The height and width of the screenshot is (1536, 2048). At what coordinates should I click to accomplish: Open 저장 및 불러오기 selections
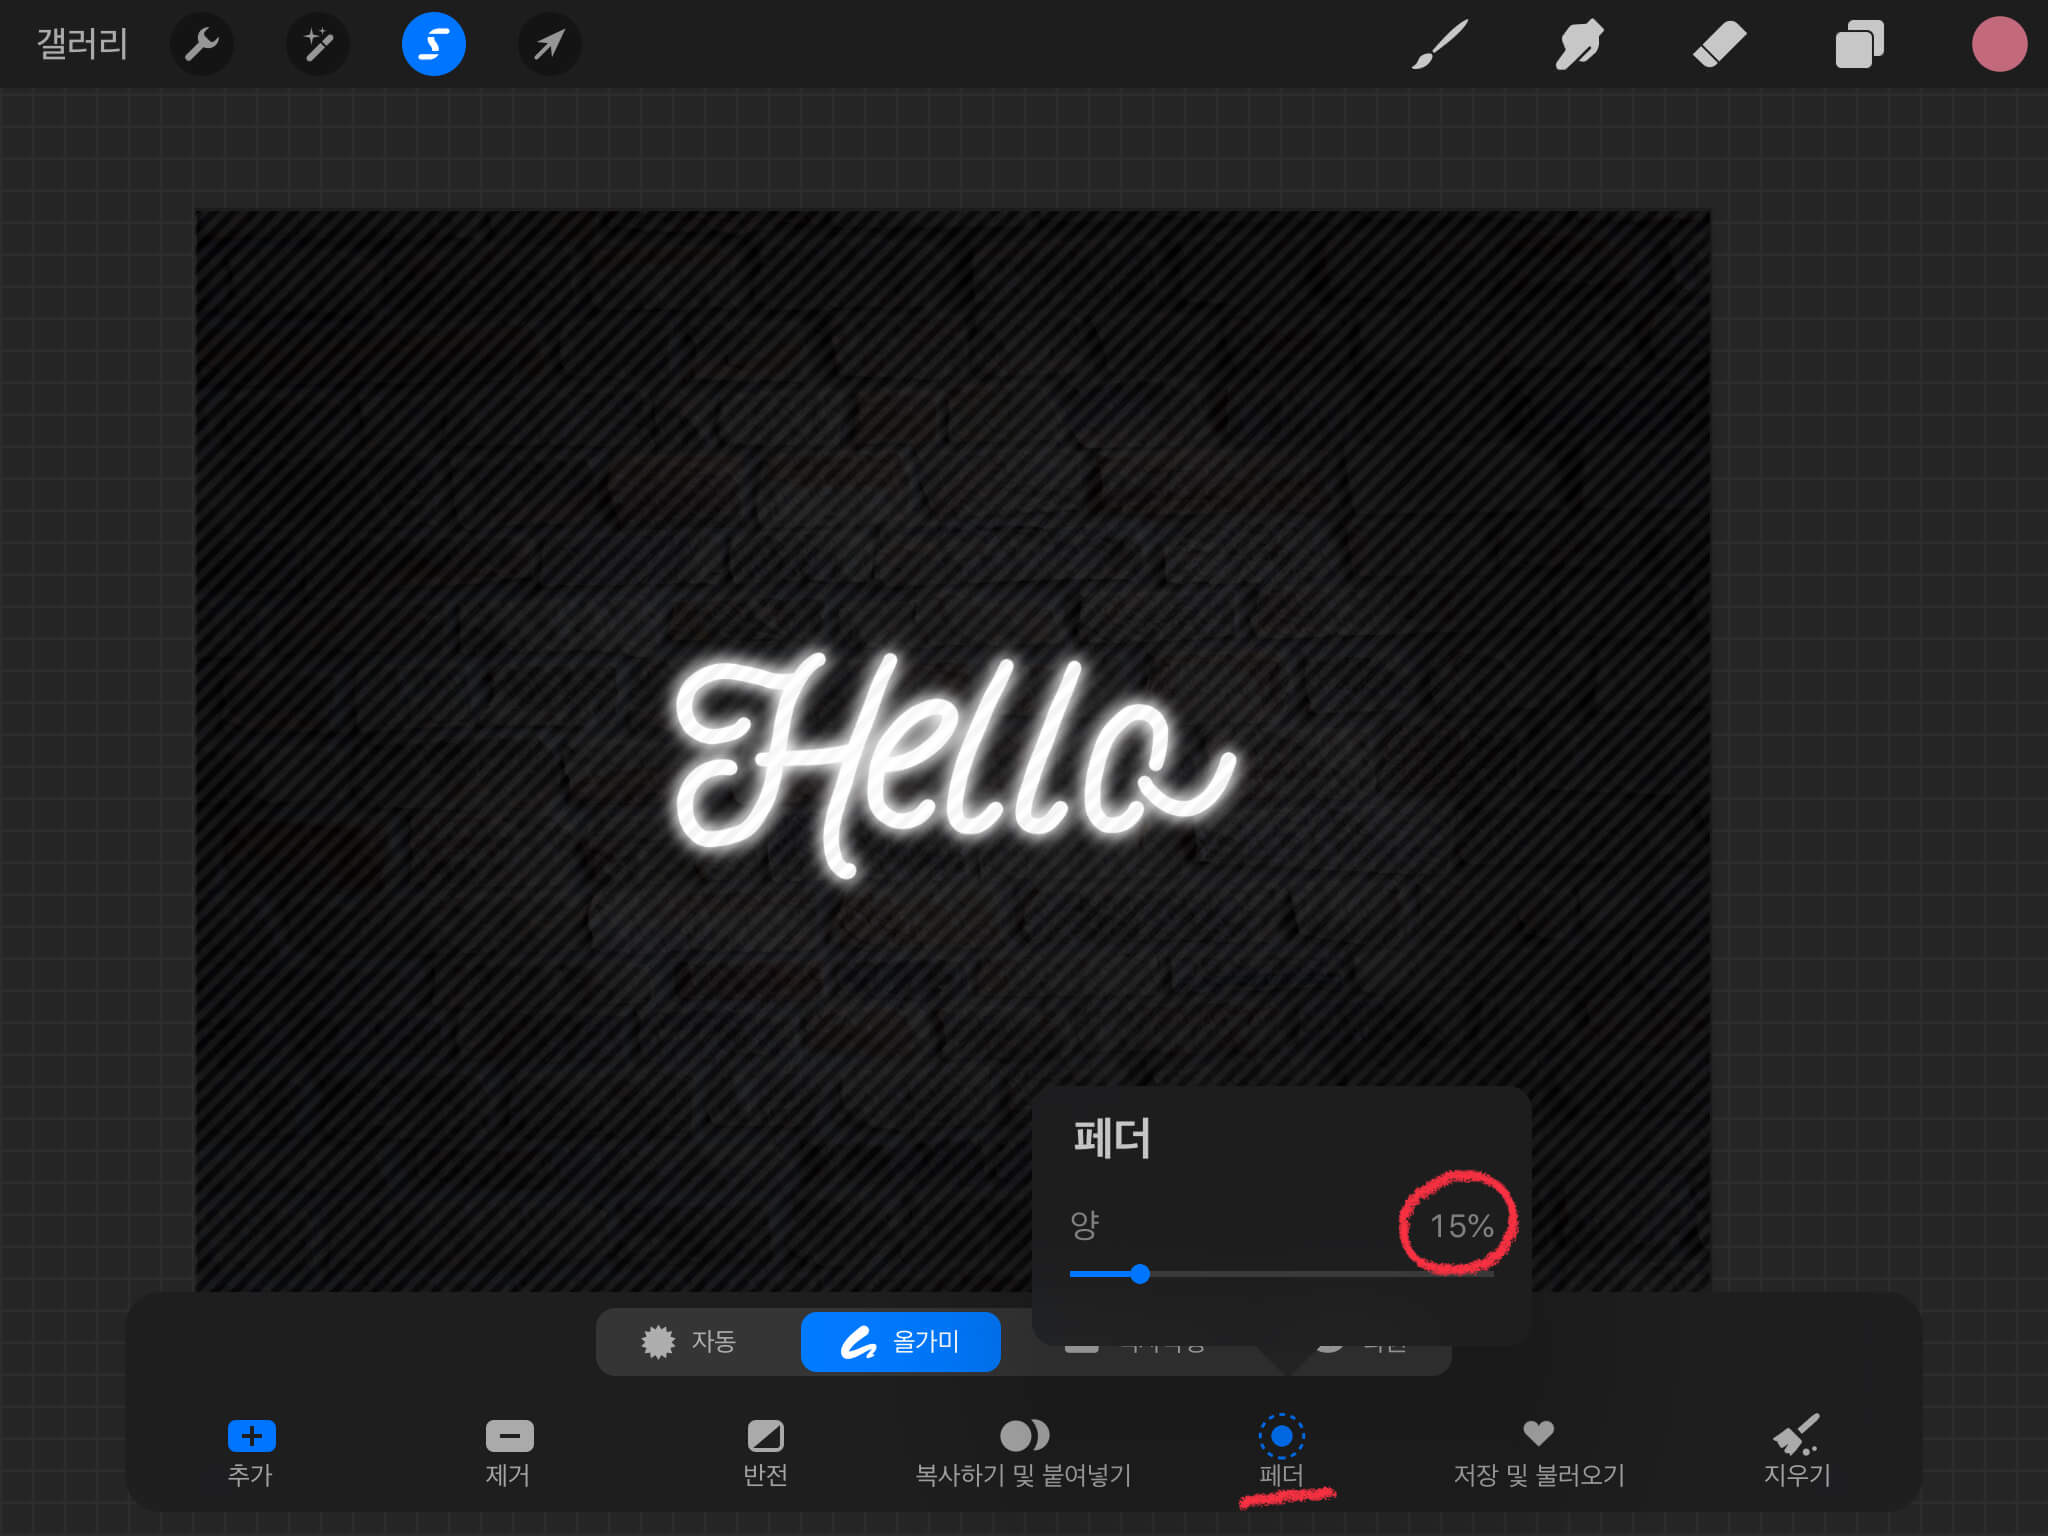coord(1538,1450)
